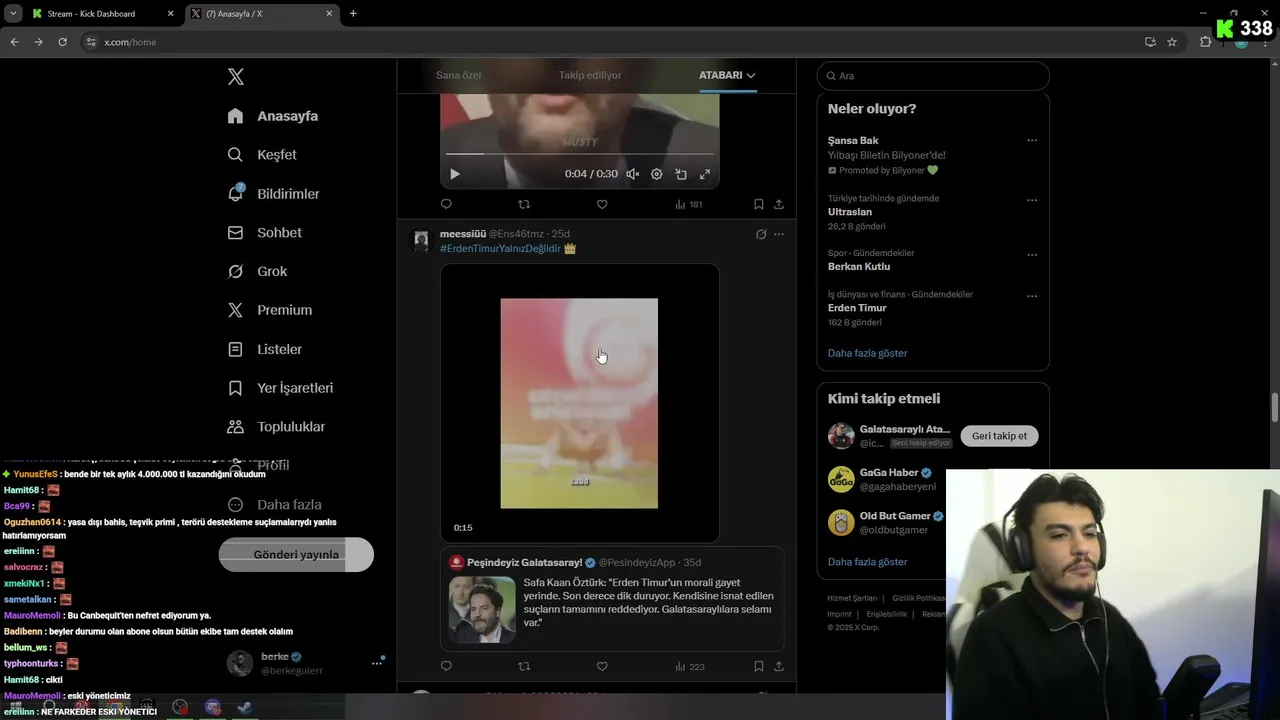Open Topluluklar communities
The width and height of the screenshot is (1280, 720).
click(x=276, y=427)
